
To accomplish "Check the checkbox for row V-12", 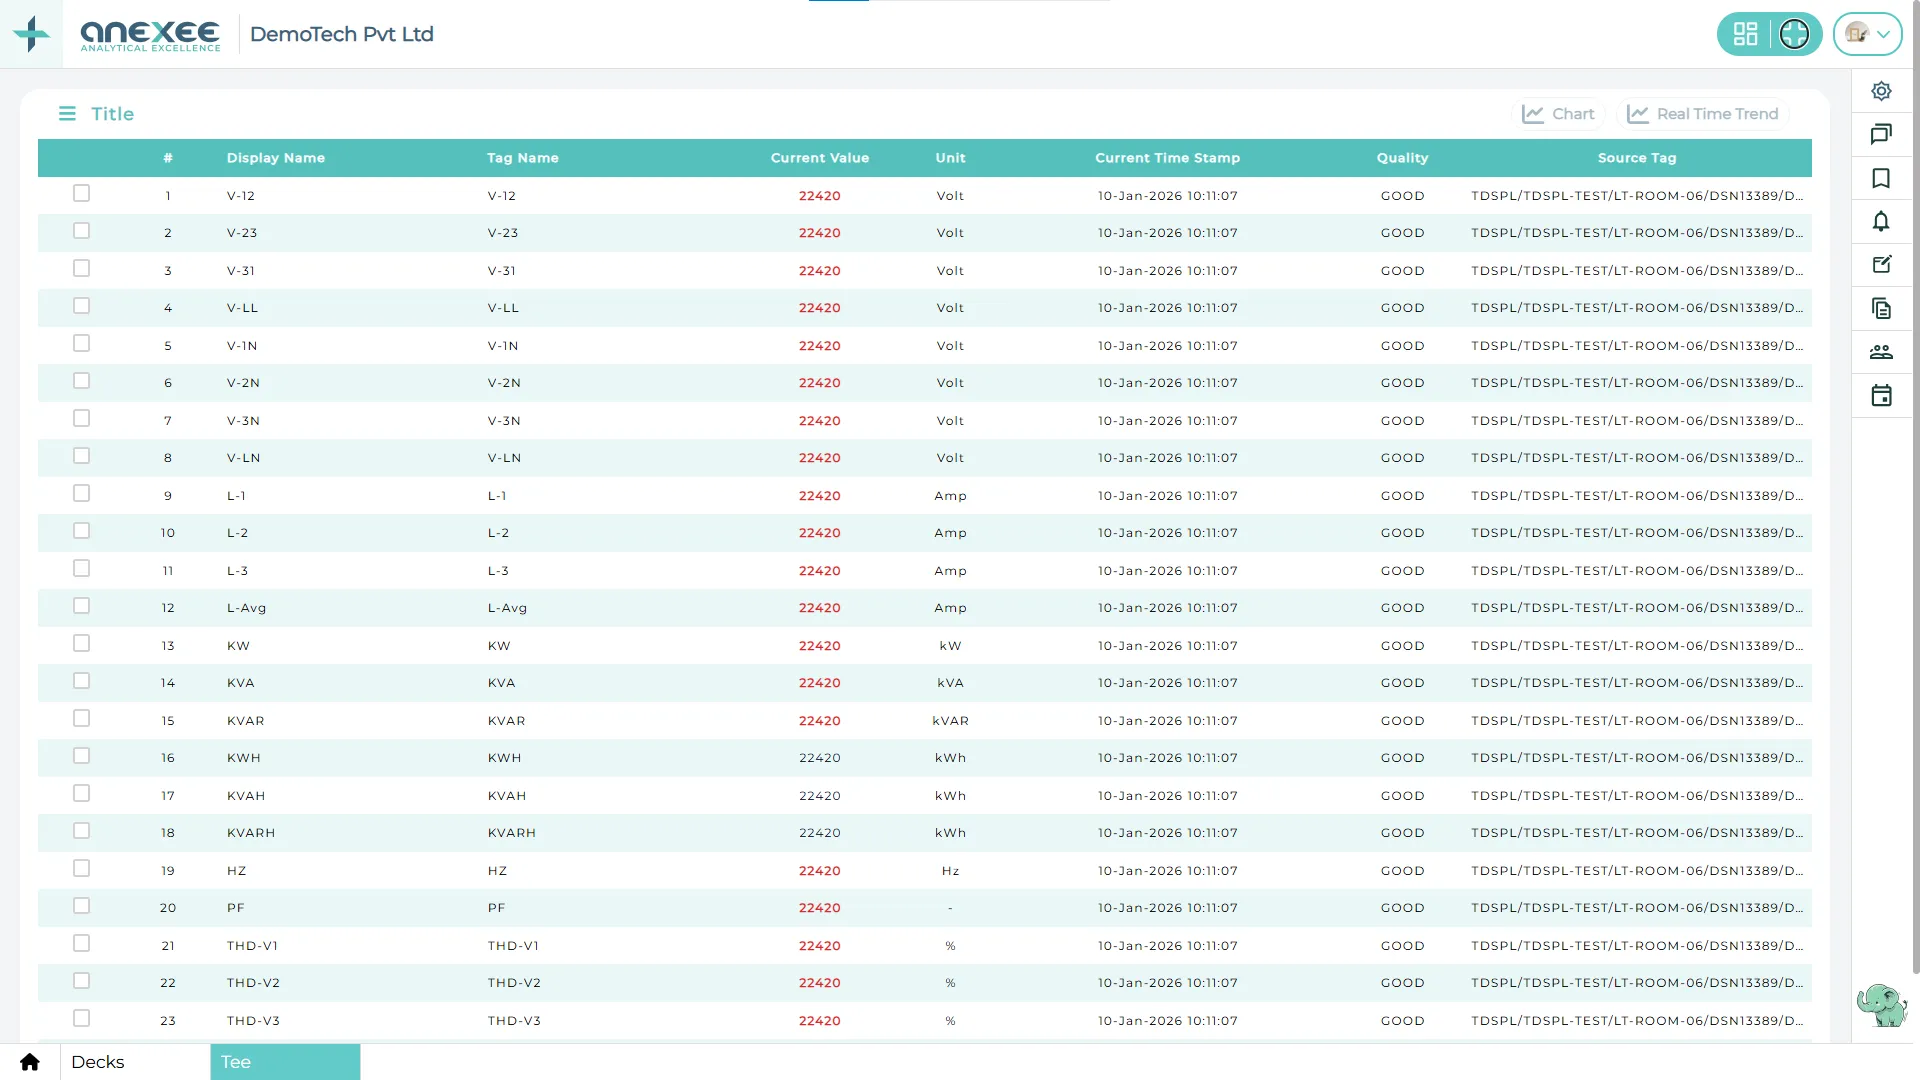I will 82,193.
